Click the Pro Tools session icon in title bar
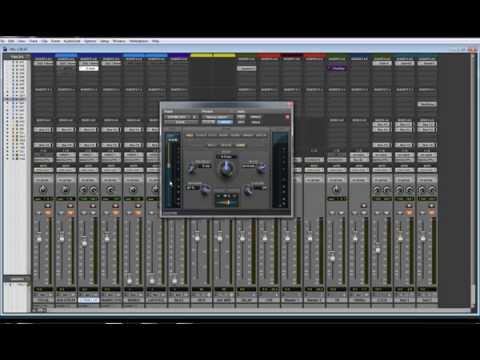 coord(5,49)
